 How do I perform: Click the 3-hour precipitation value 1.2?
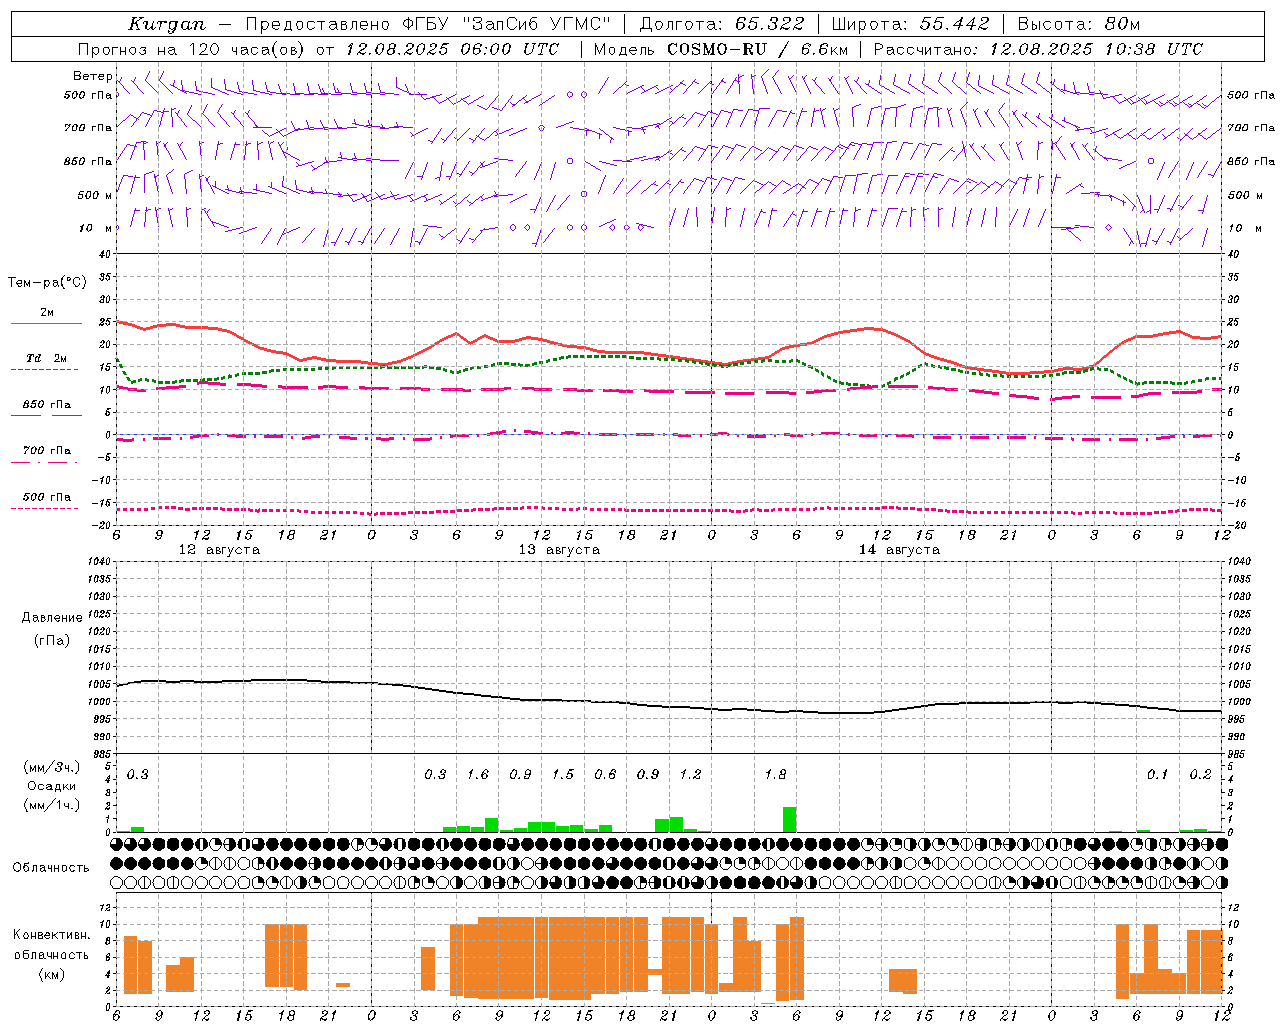tap(690, 775)
